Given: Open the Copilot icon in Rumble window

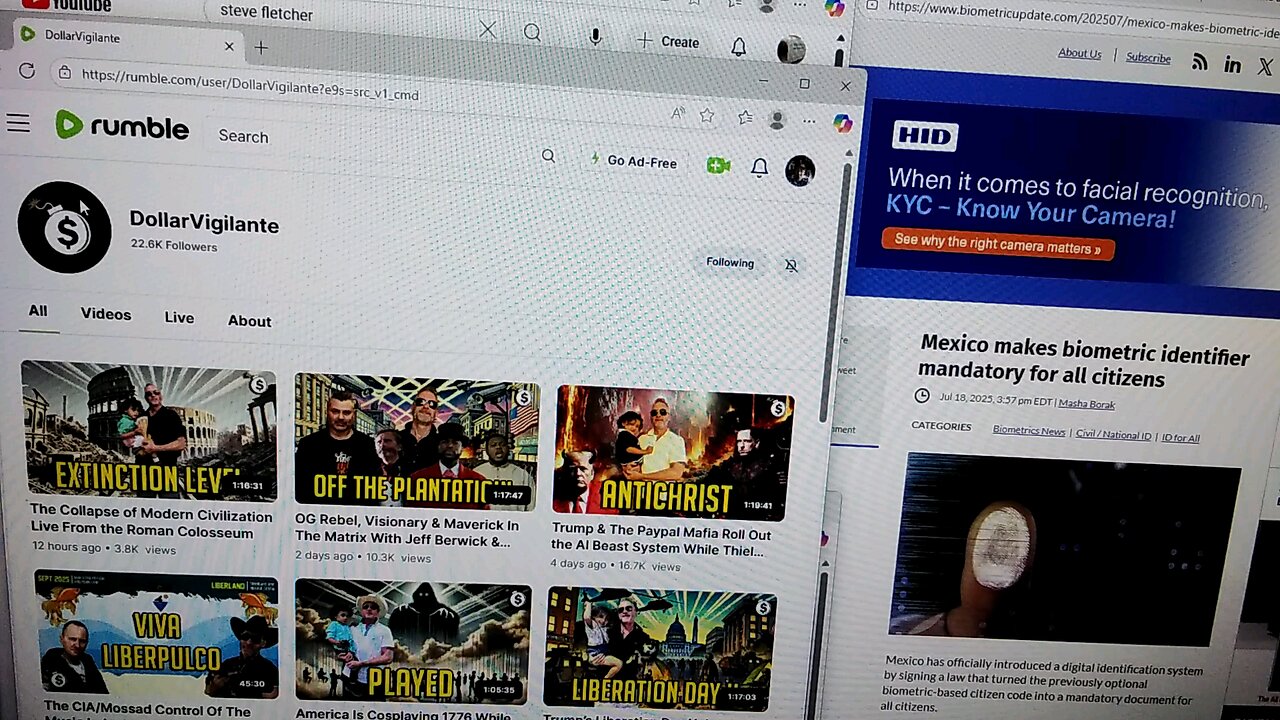Looking at the screenshot, I should [843, 123].
